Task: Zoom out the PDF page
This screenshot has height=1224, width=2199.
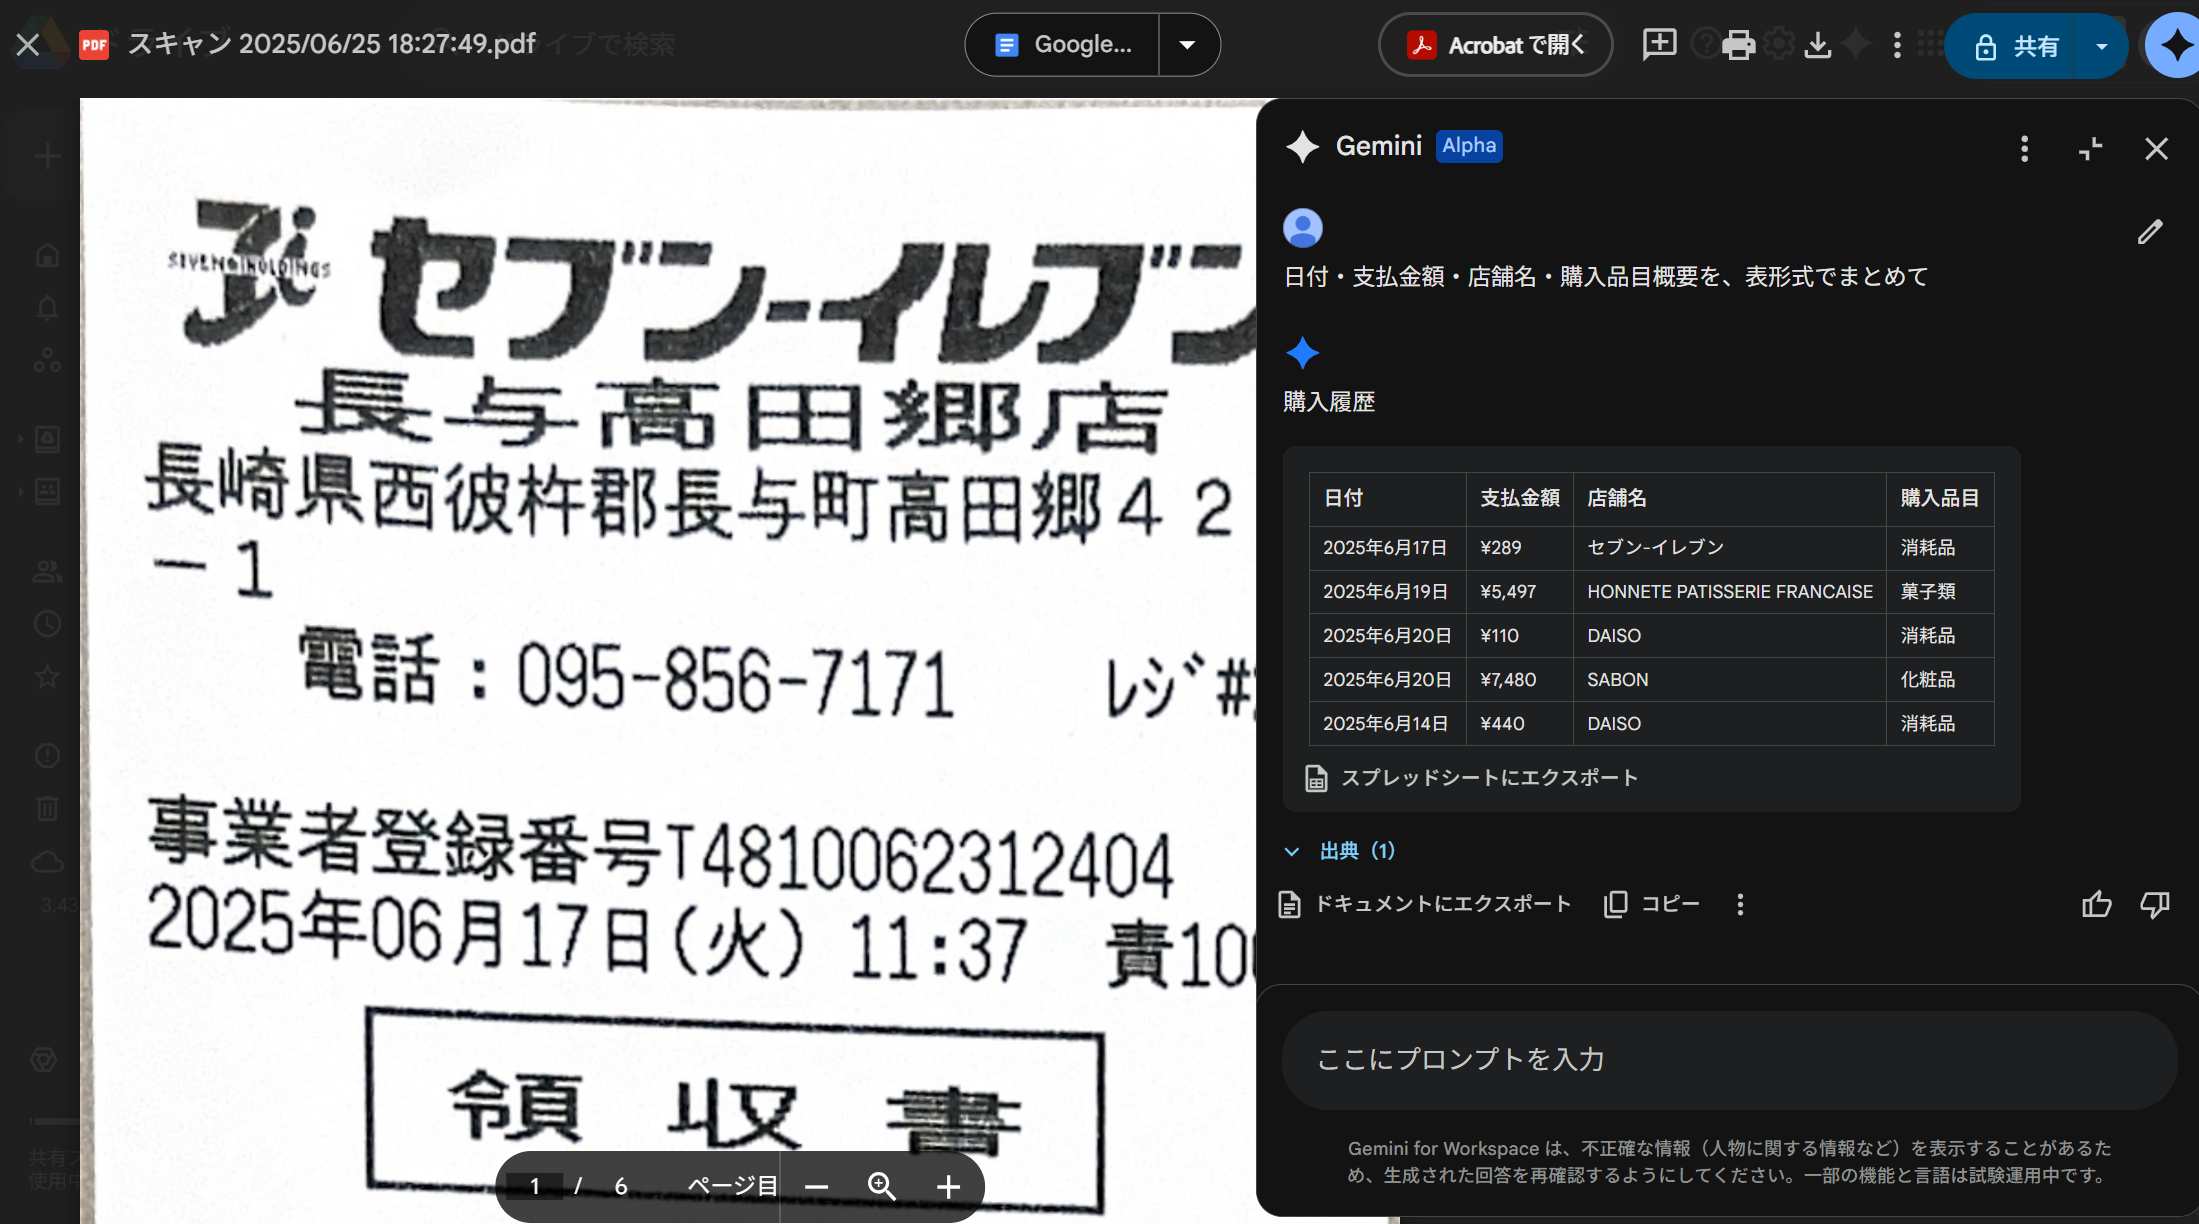Action: click(816, 1187)
